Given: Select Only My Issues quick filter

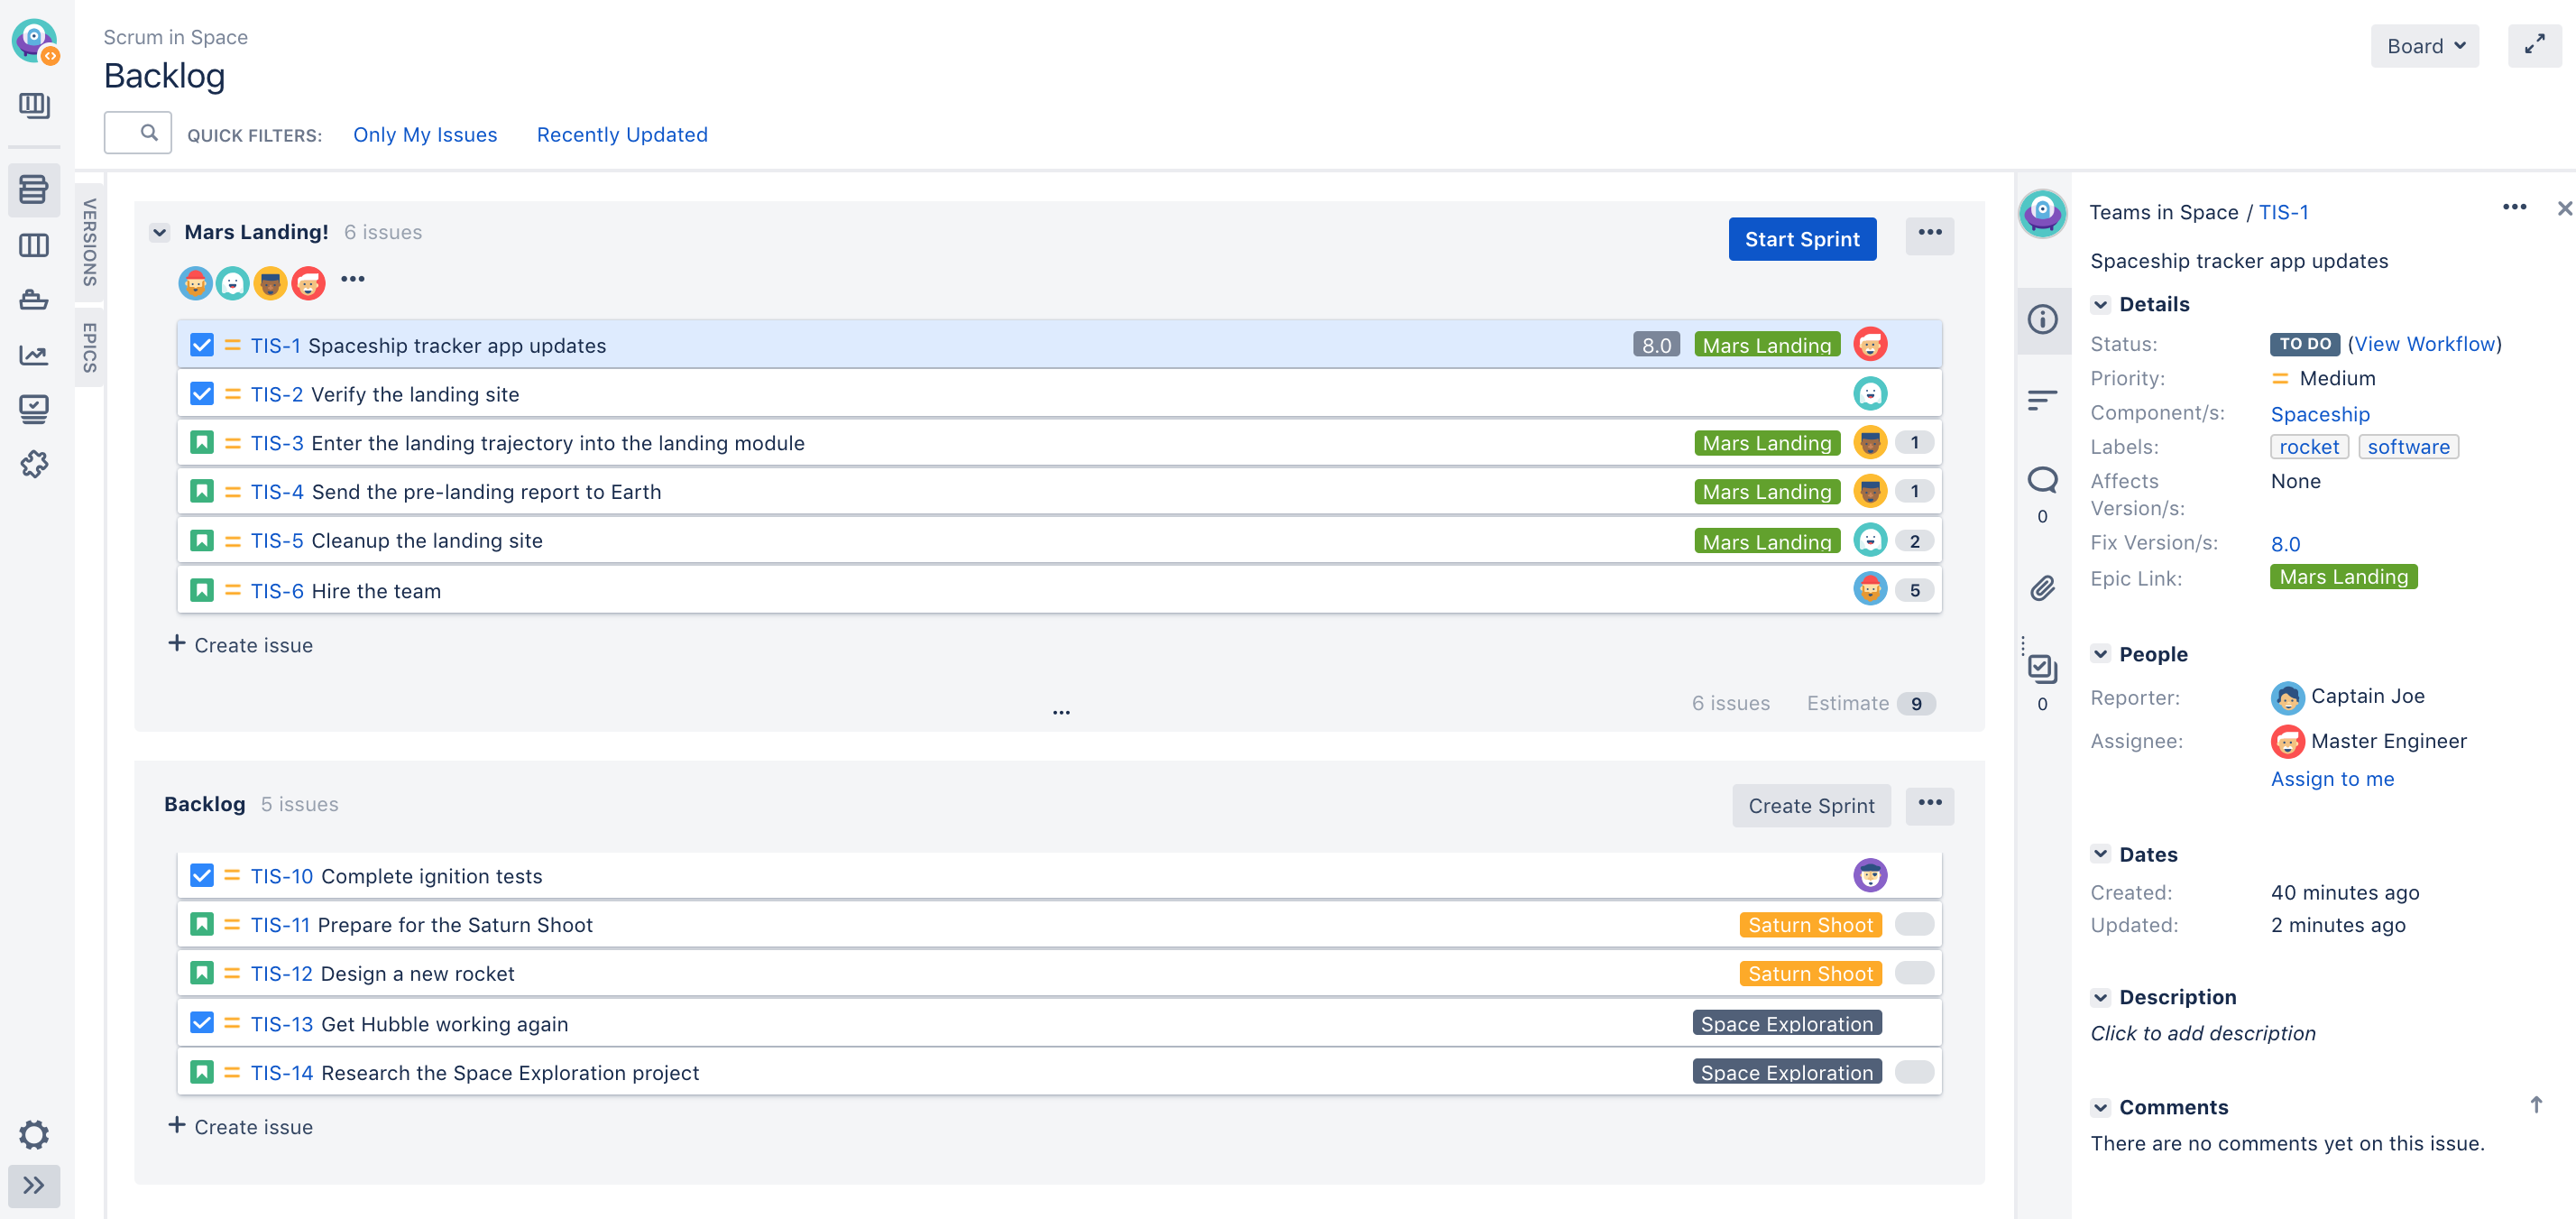Looking at the screenshot, I should (426, 133).
